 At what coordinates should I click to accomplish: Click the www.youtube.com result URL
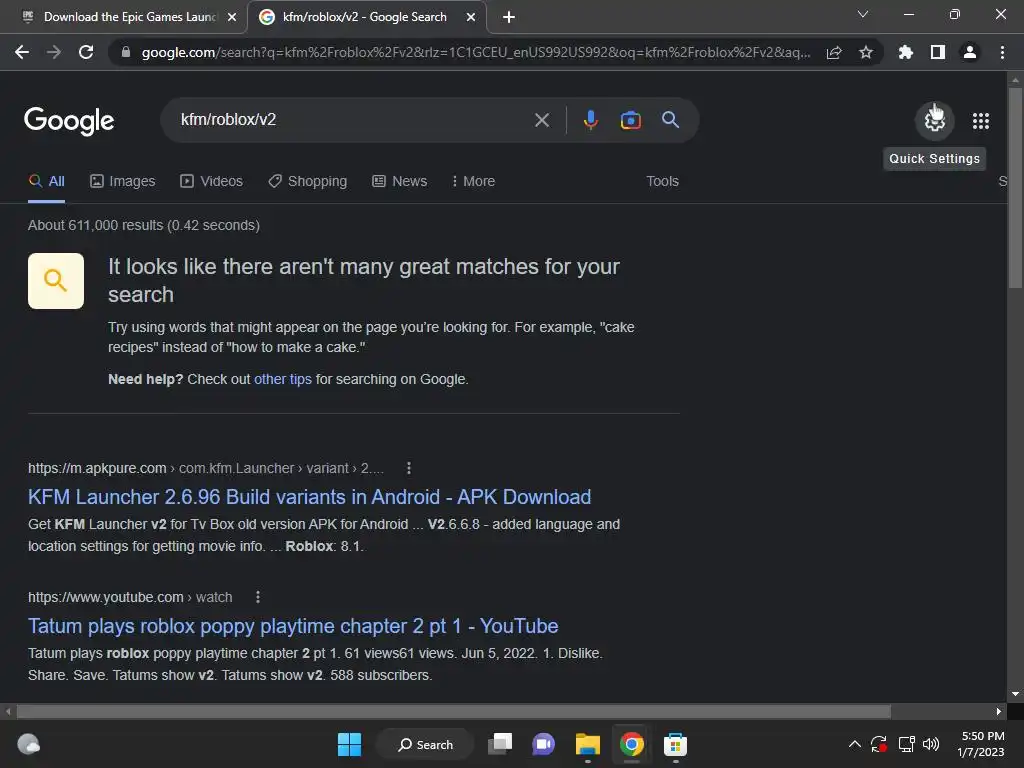click(x=130, y=597)
